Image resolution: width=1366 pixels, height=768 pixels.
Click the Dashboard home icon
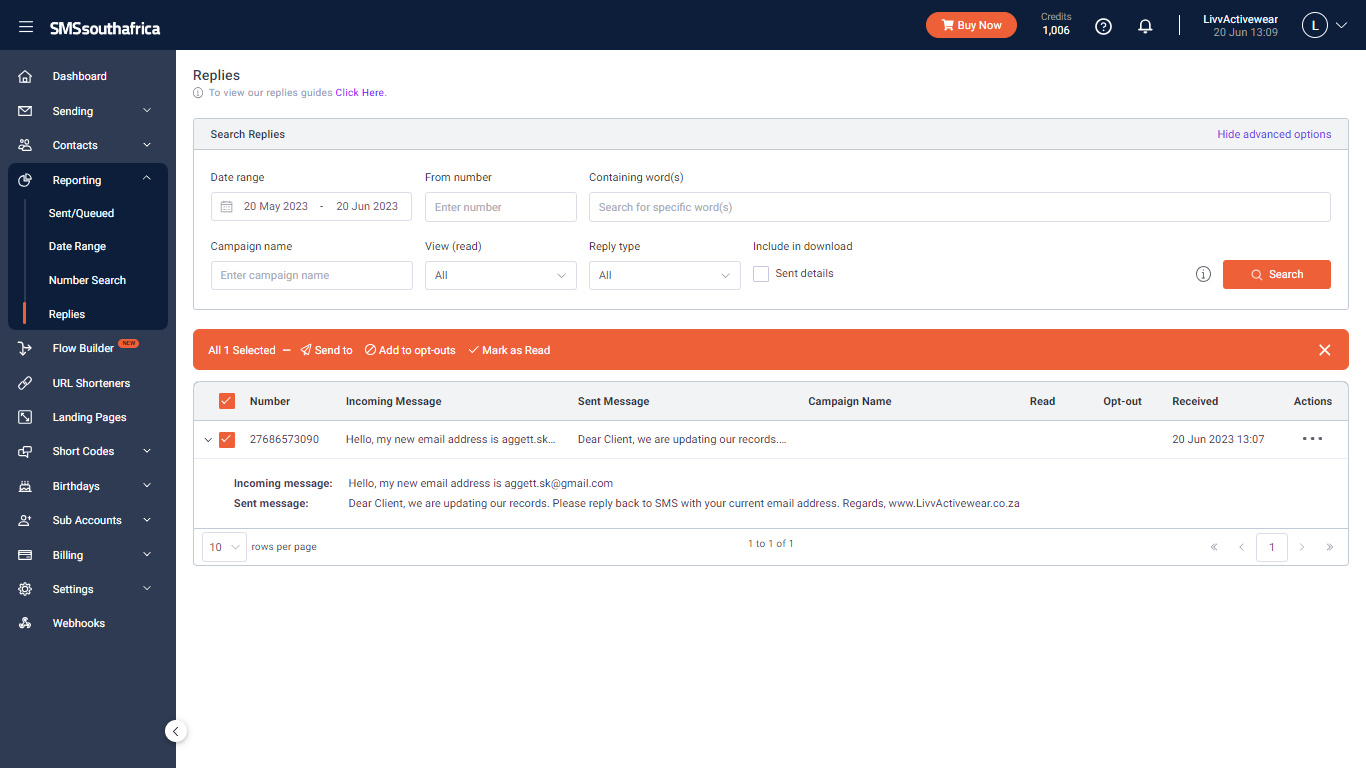coord(25,76)
